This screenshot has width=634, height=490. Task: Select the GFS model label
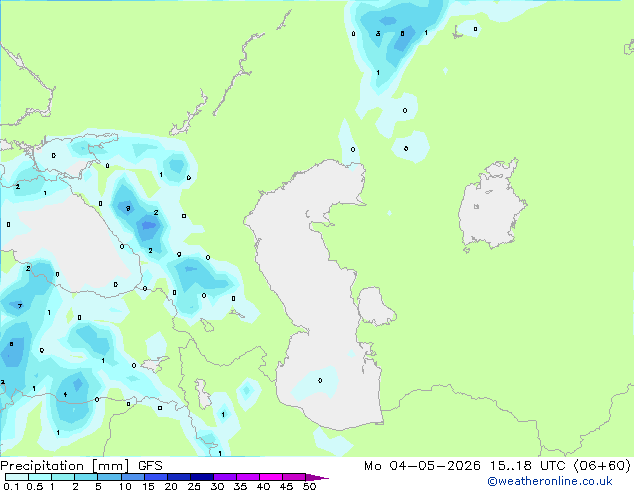point(150,466)
